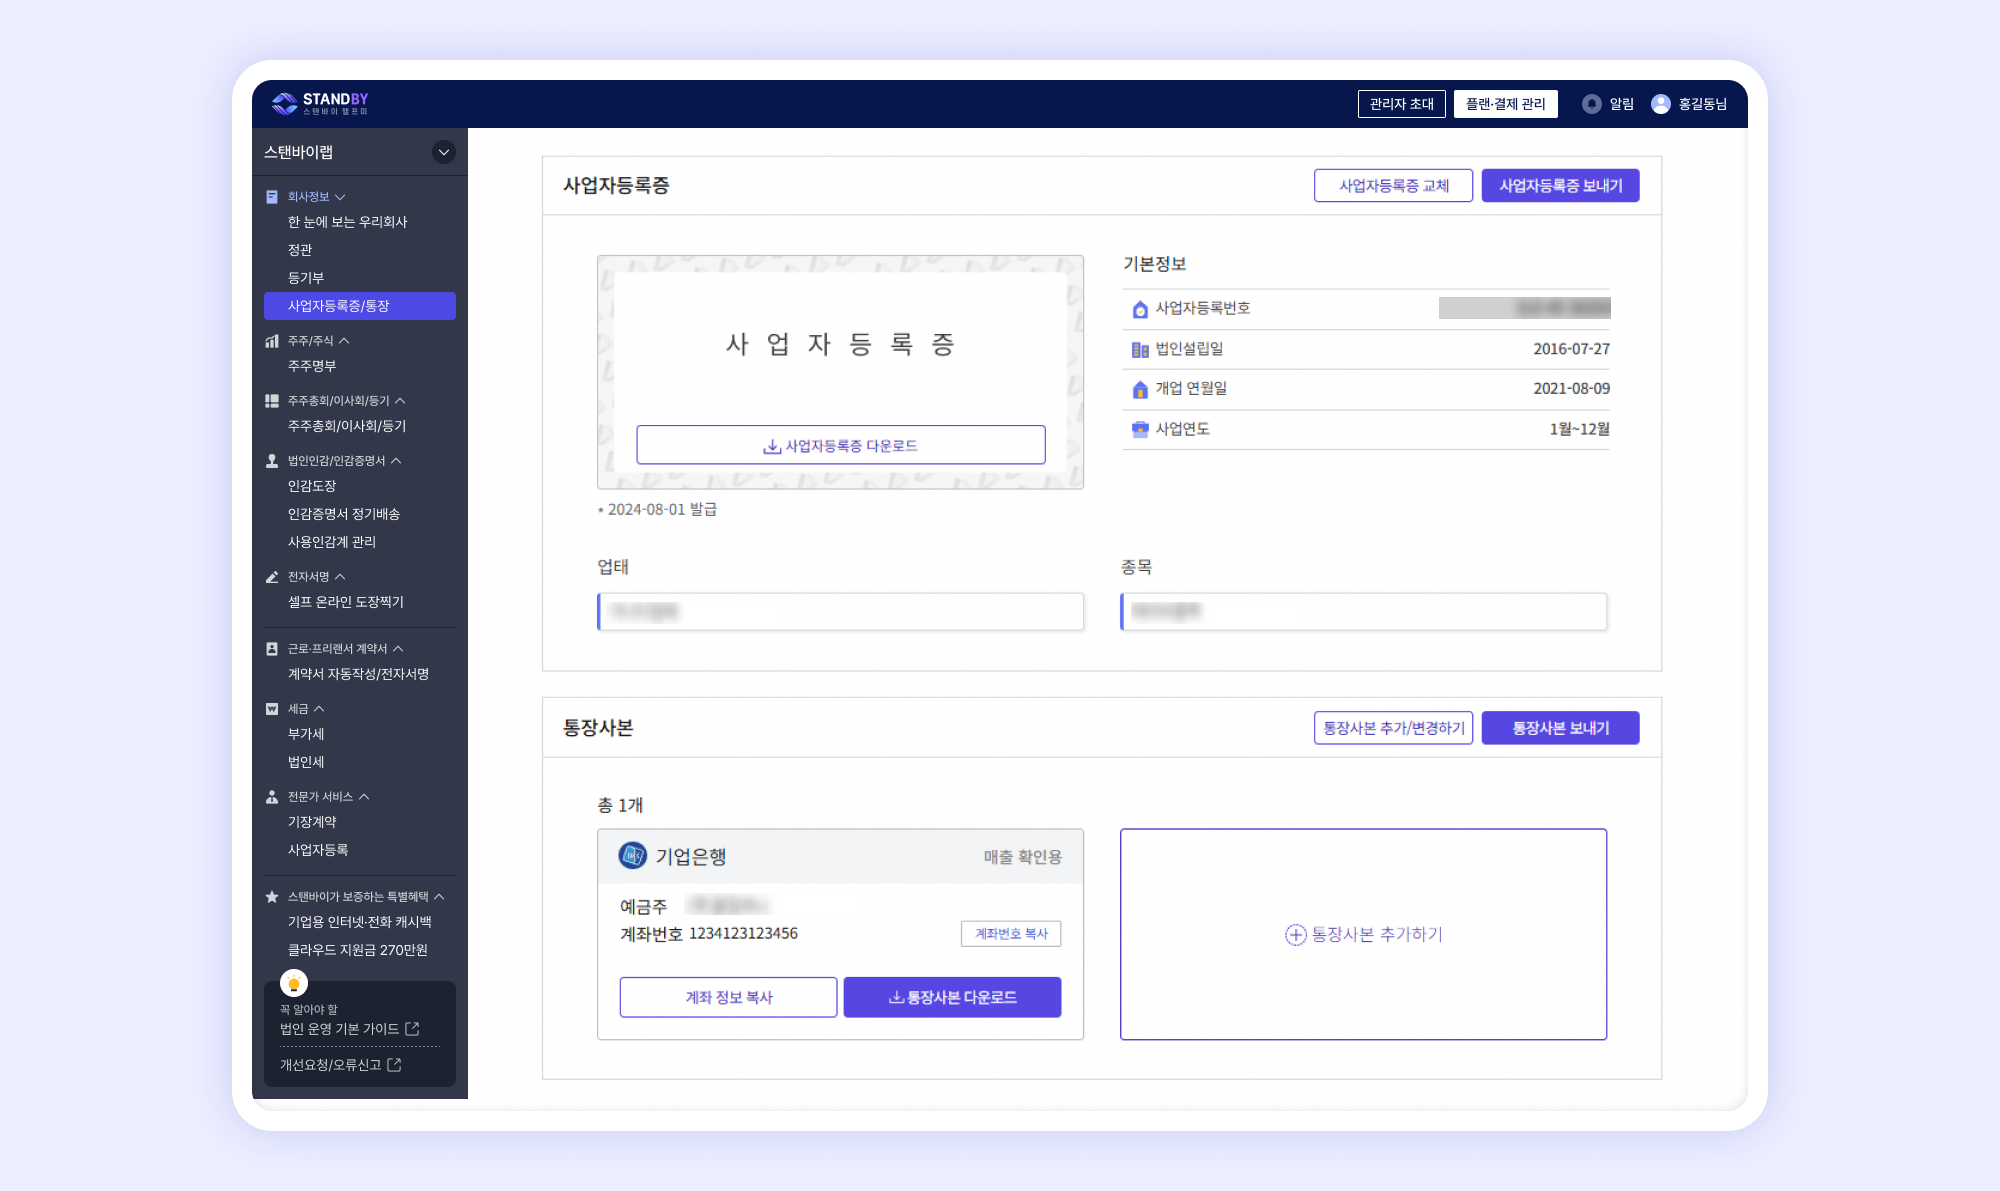This screenshot has width=2000, height=1191.
Task: Click the 사업자등록증 다운로드 button
Action: click(x=840, y=446)
